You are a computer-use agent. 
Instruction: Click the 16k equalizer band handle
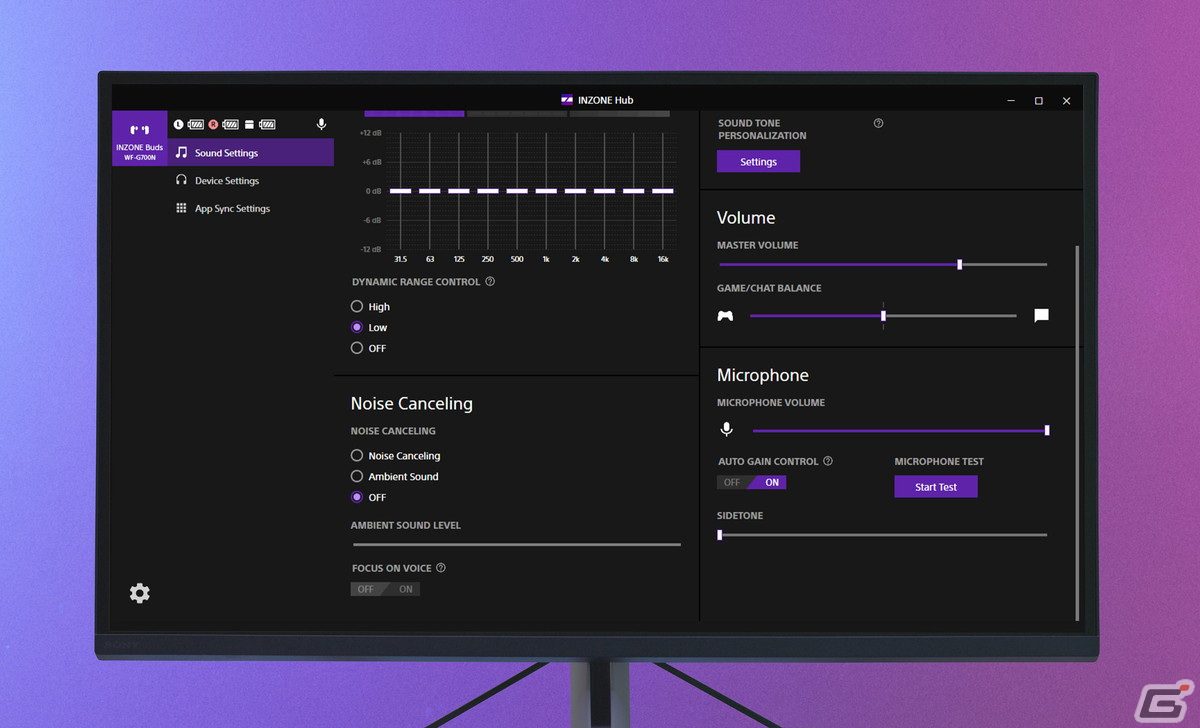pos(662,190)
